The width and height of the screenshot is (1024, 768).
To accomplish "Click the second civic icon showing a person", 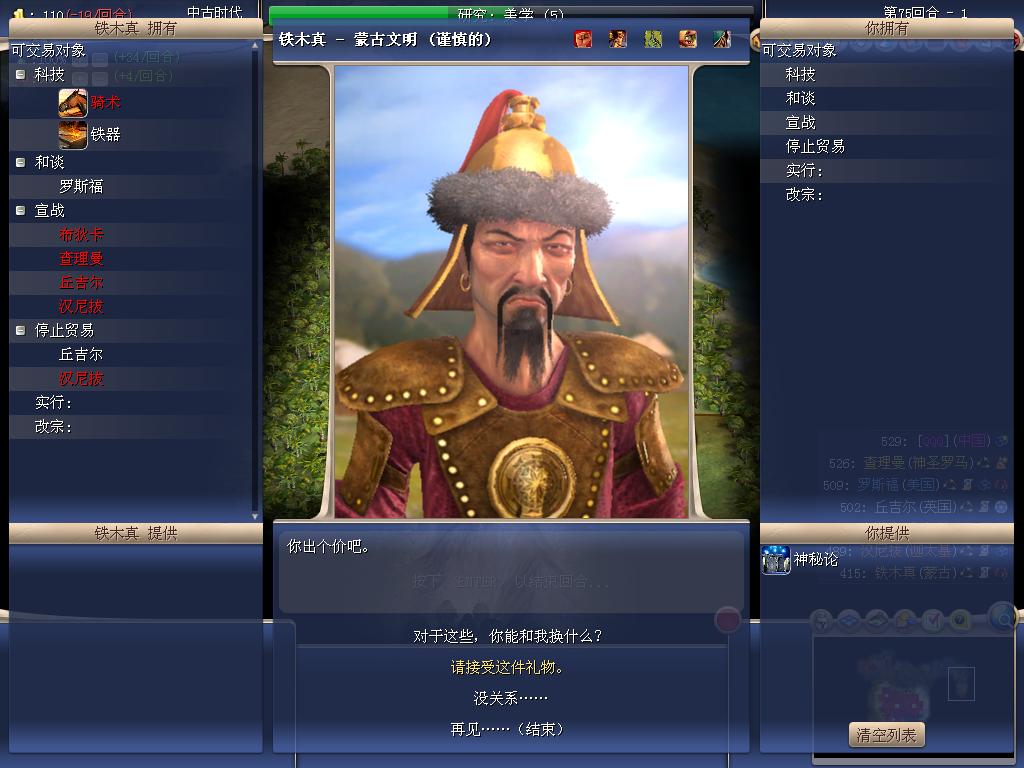I will pyautogui.click(x=618, y=39).
